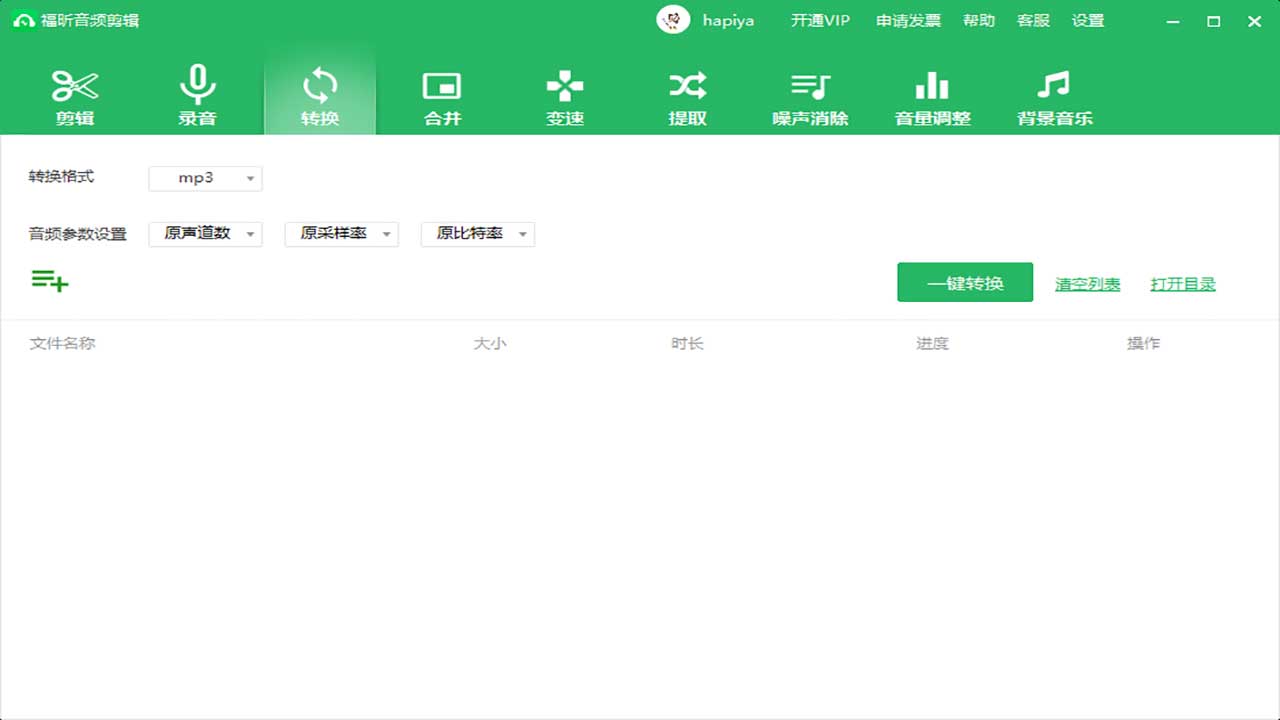
Task: Expand the 原声道数 channel dropdown
Action: pos(205,234)
